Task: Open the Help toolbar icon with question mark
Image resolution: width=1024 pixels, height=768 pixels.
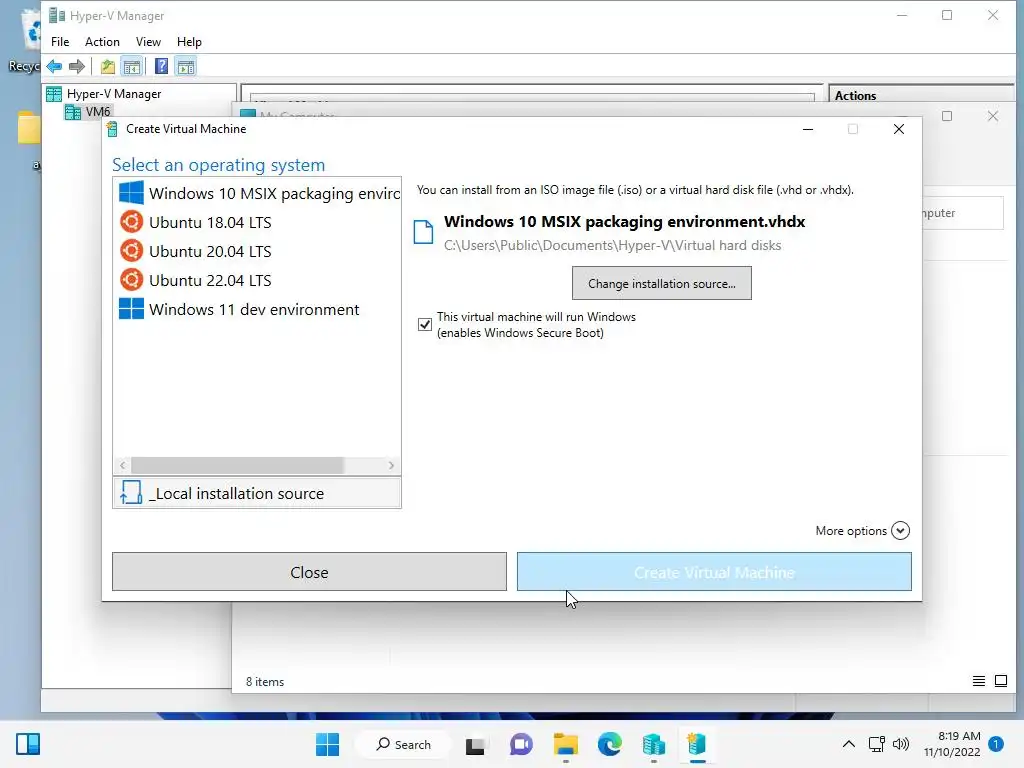Action: coord(161,66)
